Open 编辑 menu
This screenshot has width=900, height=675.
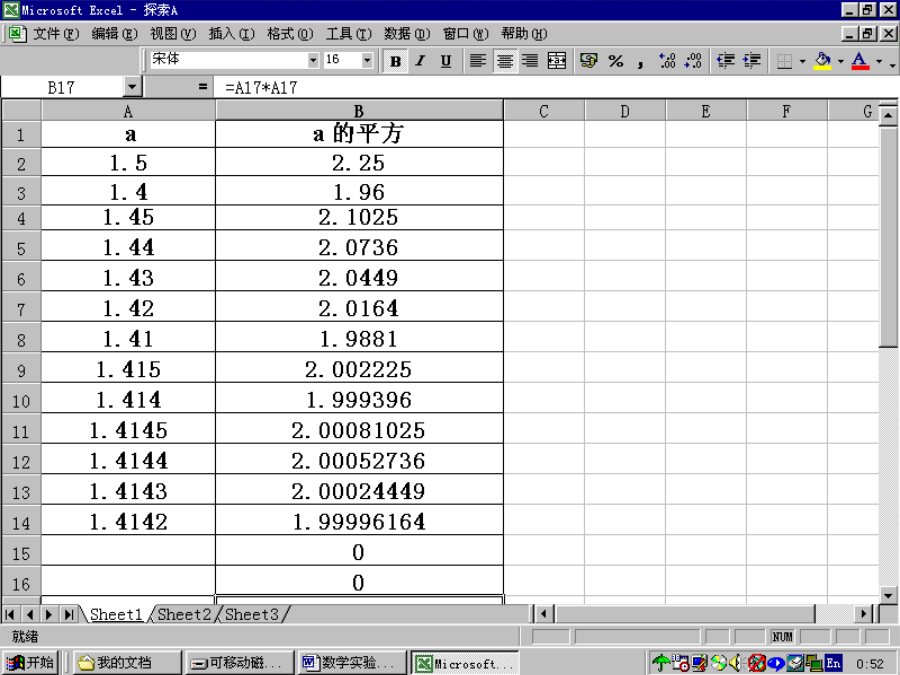114,34
